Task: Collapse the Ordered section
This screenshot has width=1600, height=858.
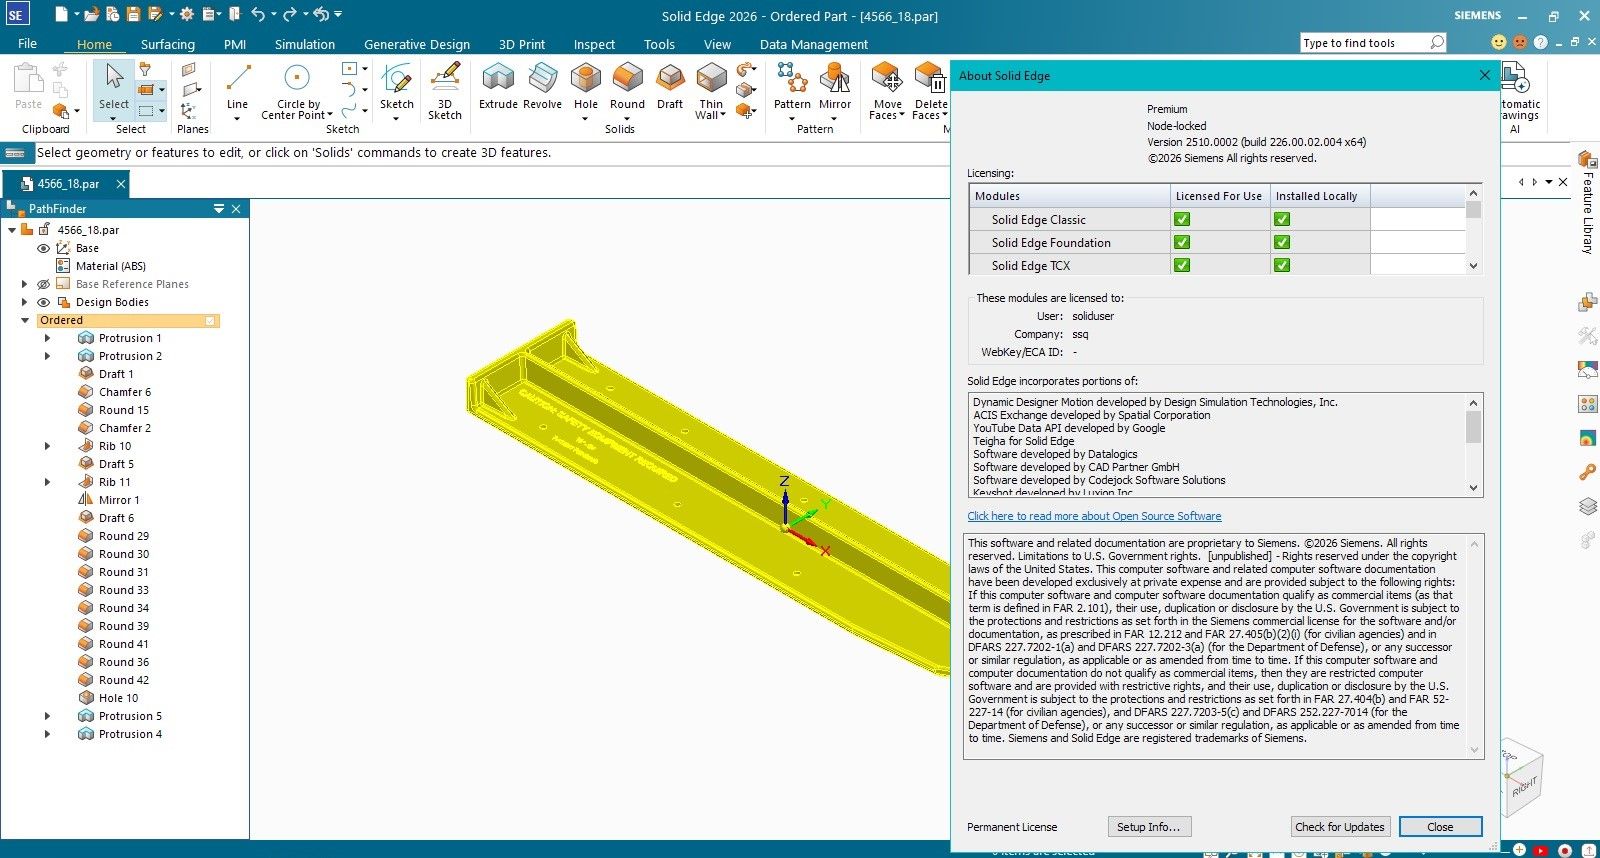Action: 25,320
